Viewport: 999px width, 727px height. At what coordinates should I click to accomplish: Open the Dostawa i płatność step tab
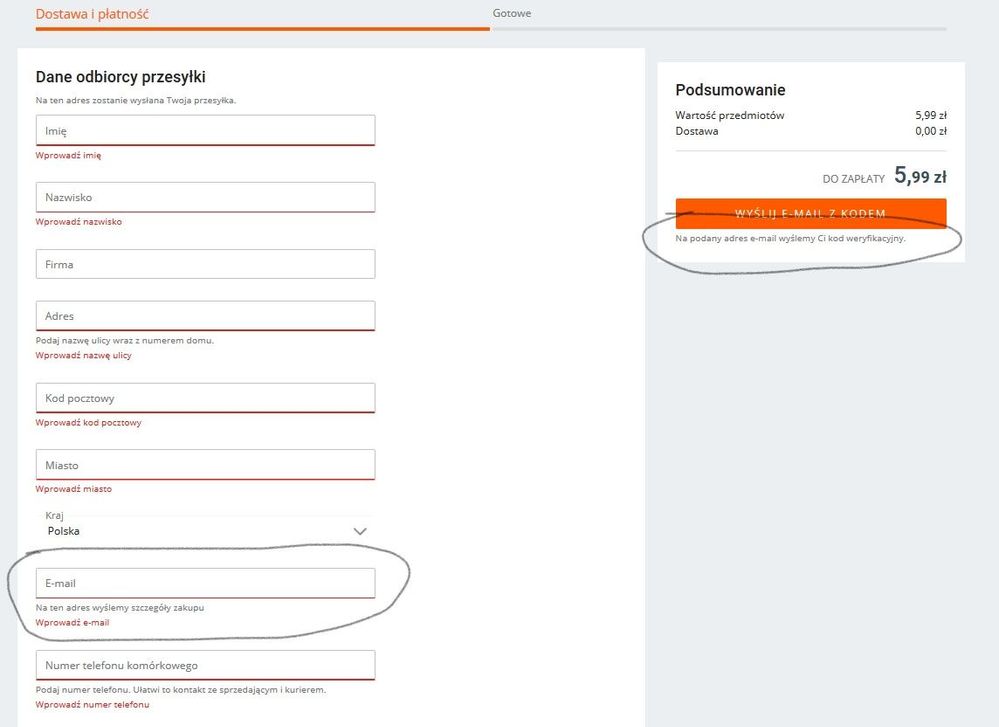pos(92,14)
